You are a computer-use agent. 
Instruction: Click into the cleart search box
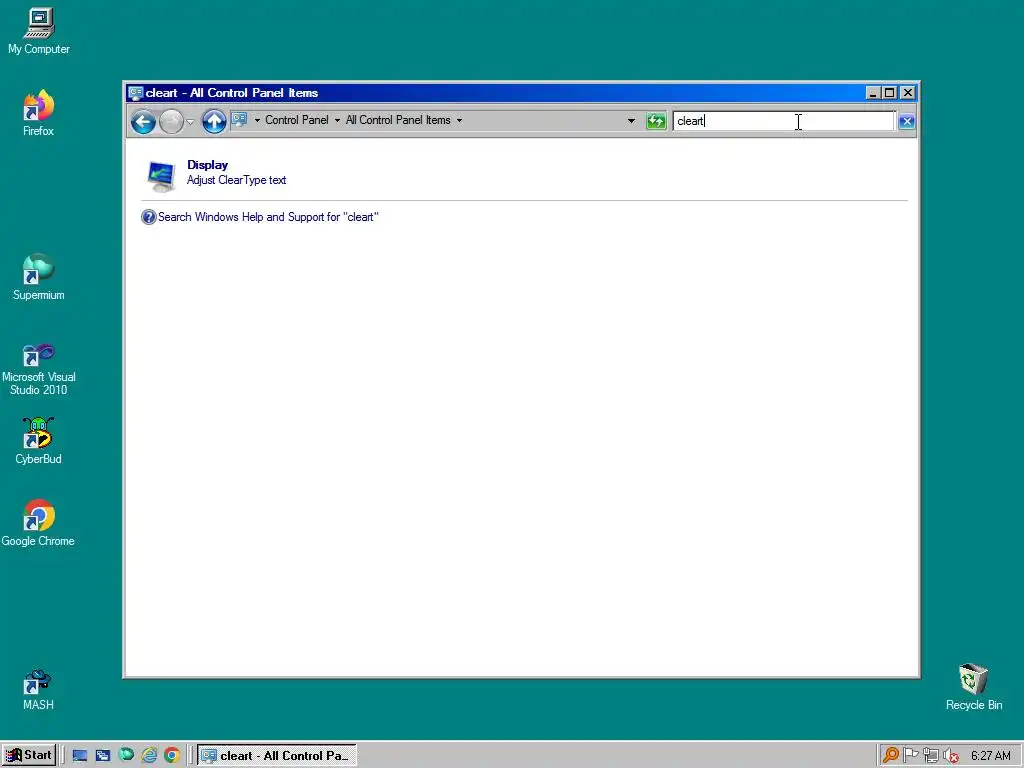tap(783, 121)
